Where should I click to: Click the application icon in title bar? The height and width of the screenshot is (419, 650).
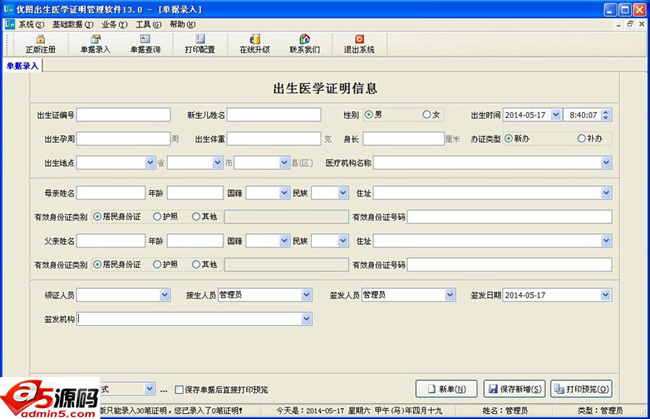(x=8, y=9)
